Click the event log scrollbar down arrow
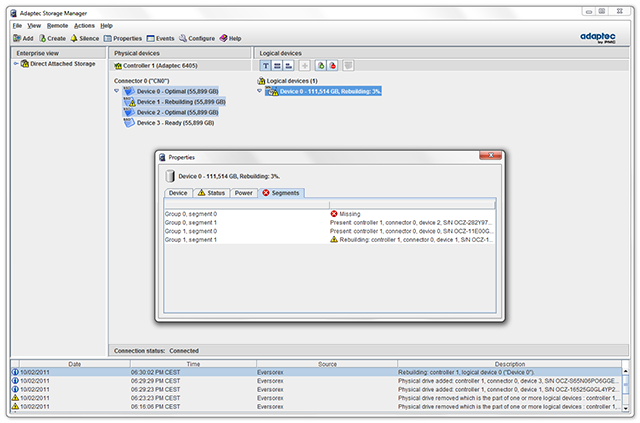 point(625,408)
